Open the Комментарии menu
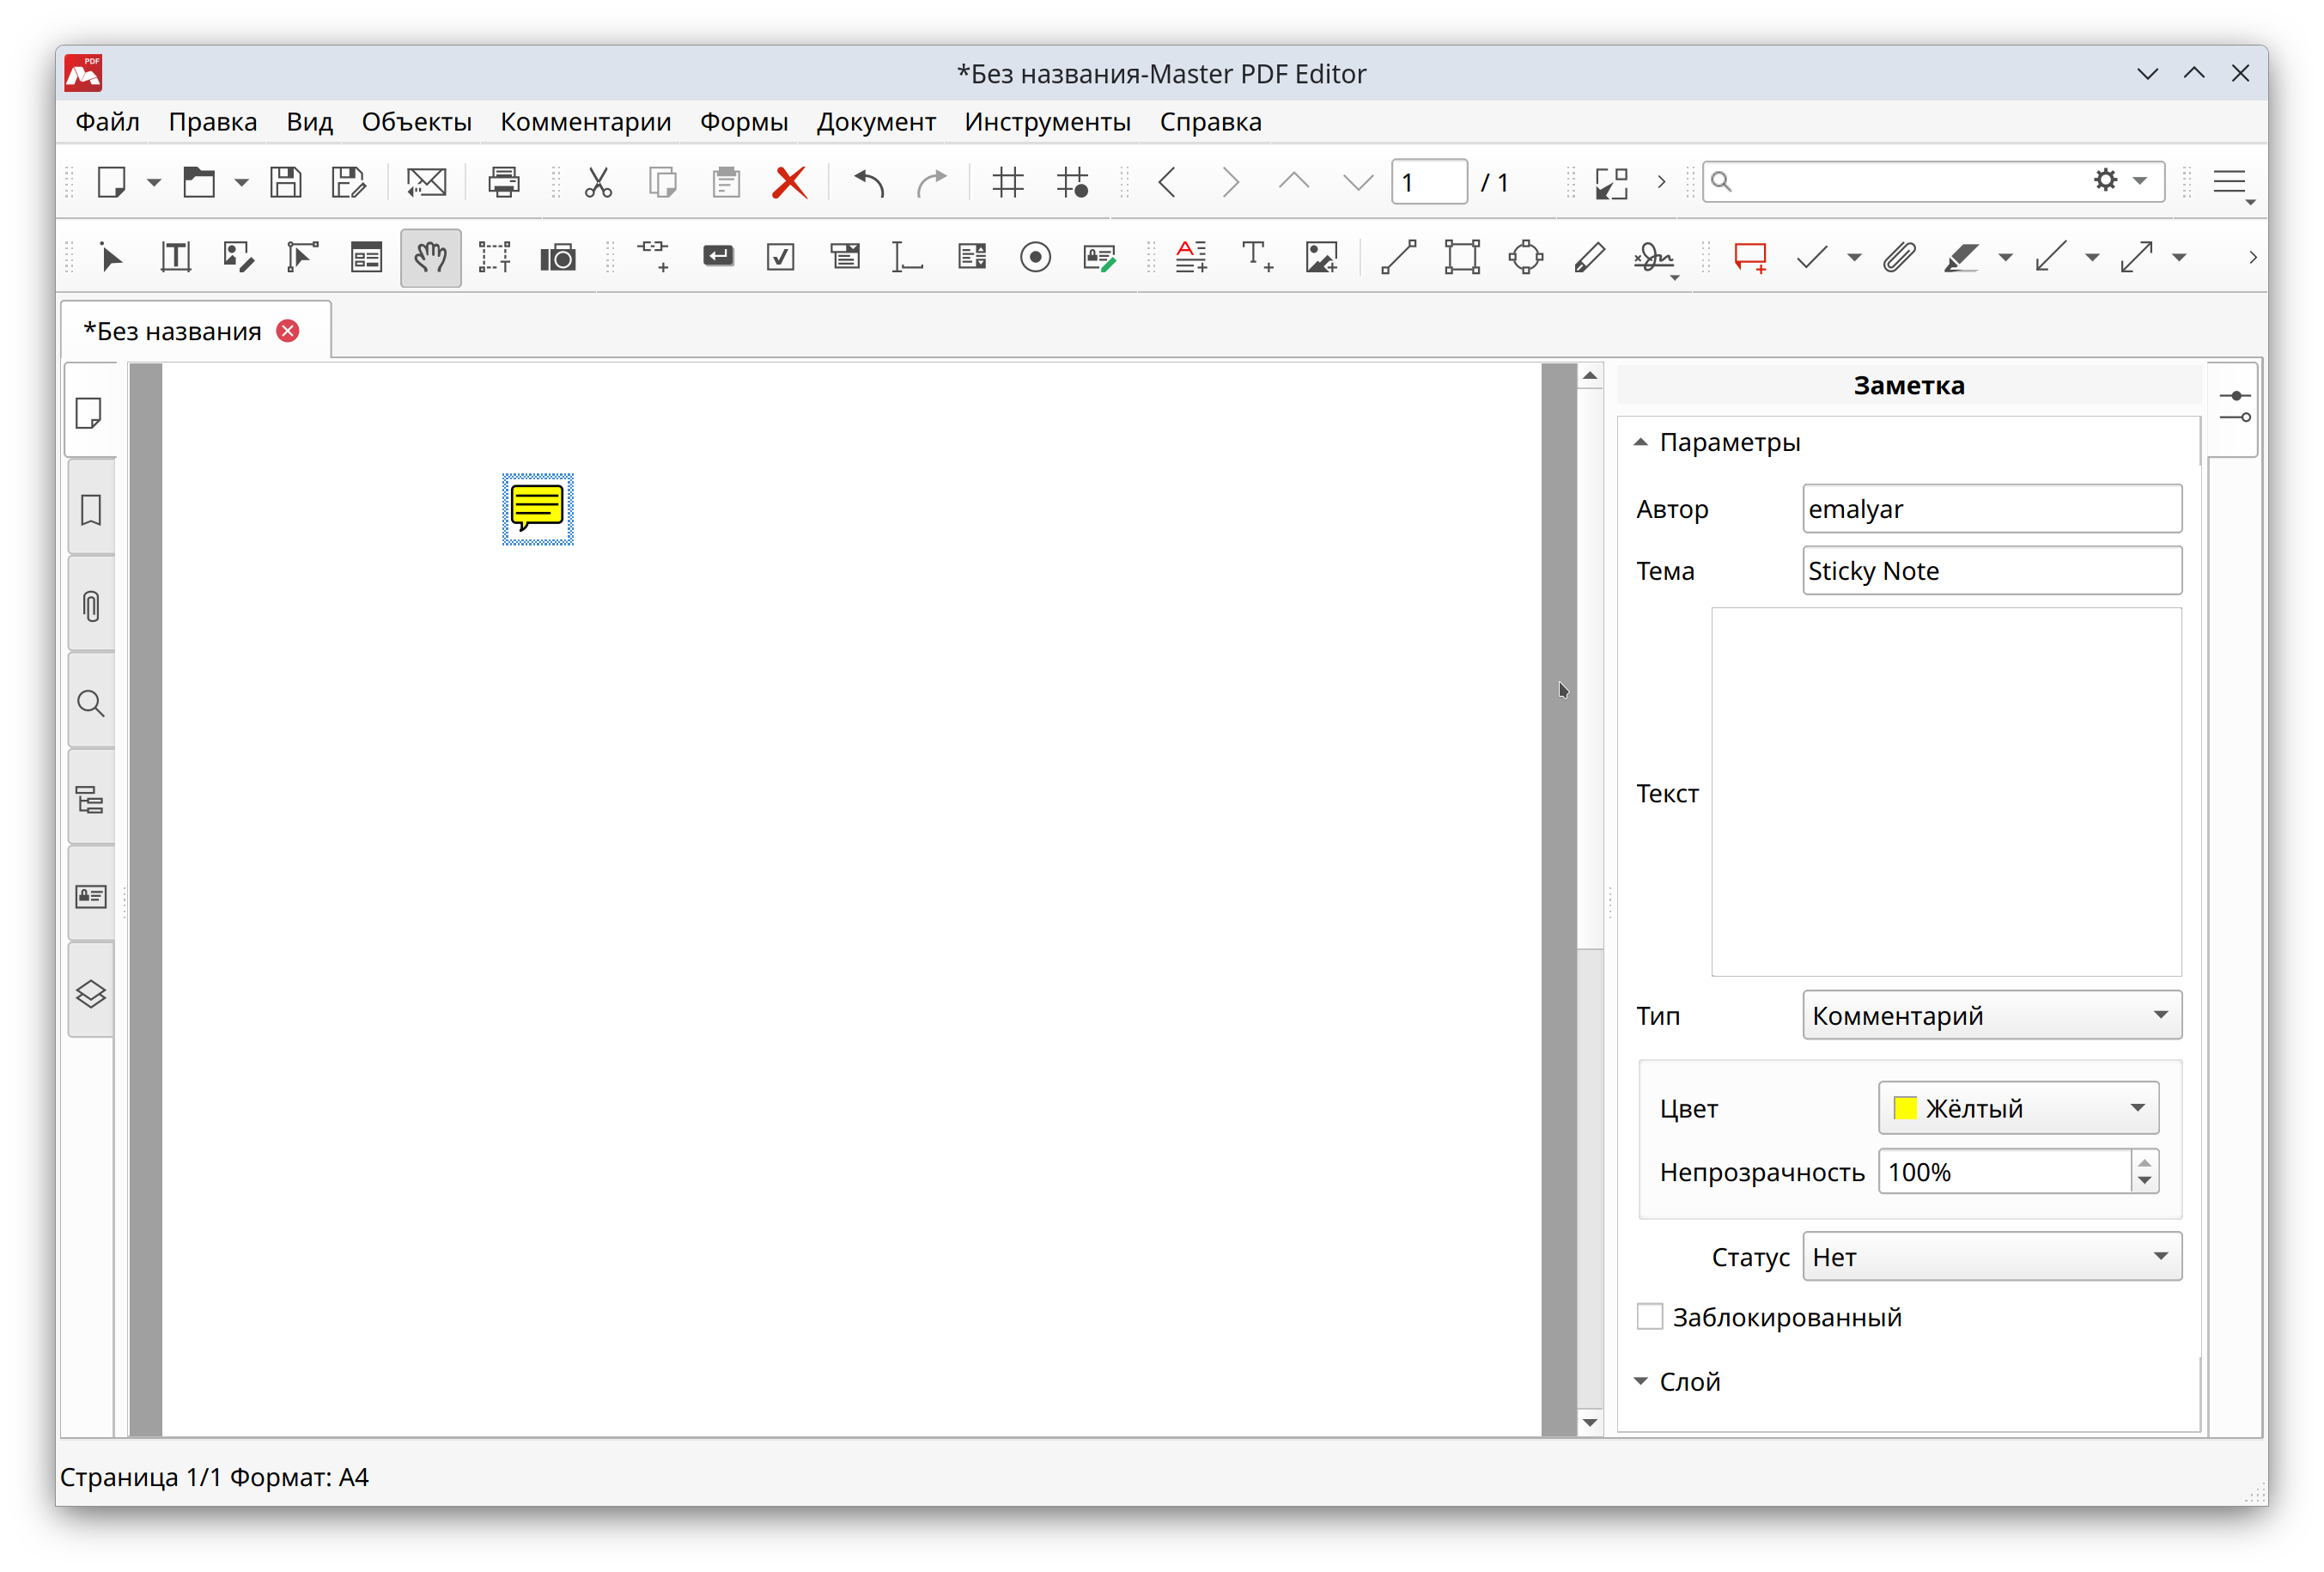Image resolution: width=2324 pixels, height=1572 pixels. point(585,122)
